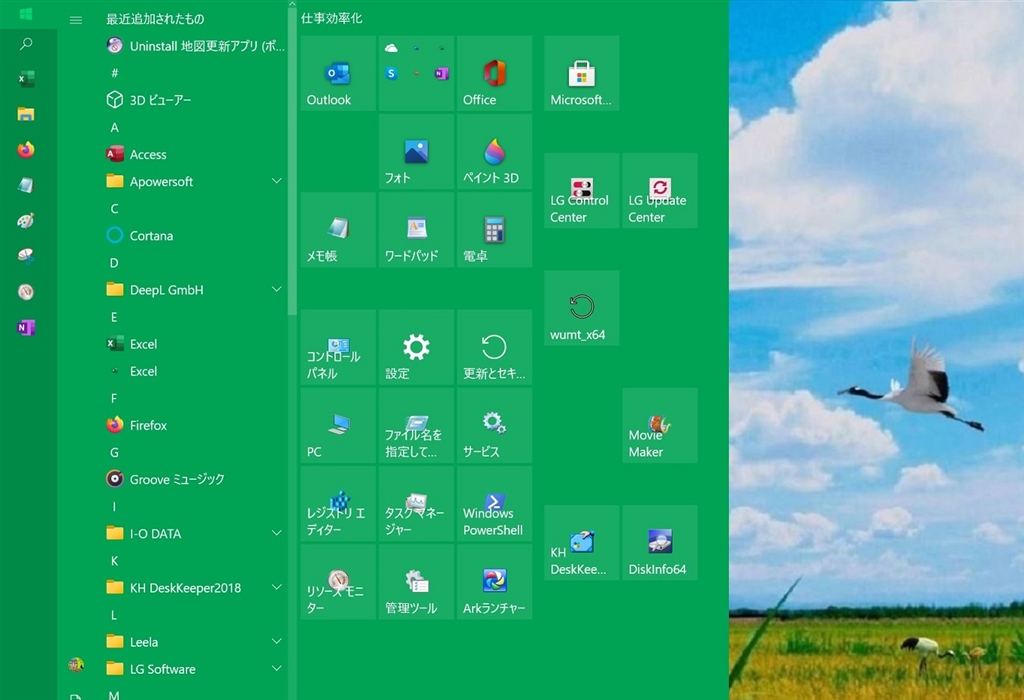Open the 更新とセキュリティ tile
The image size is (1024, 700).
494,347
